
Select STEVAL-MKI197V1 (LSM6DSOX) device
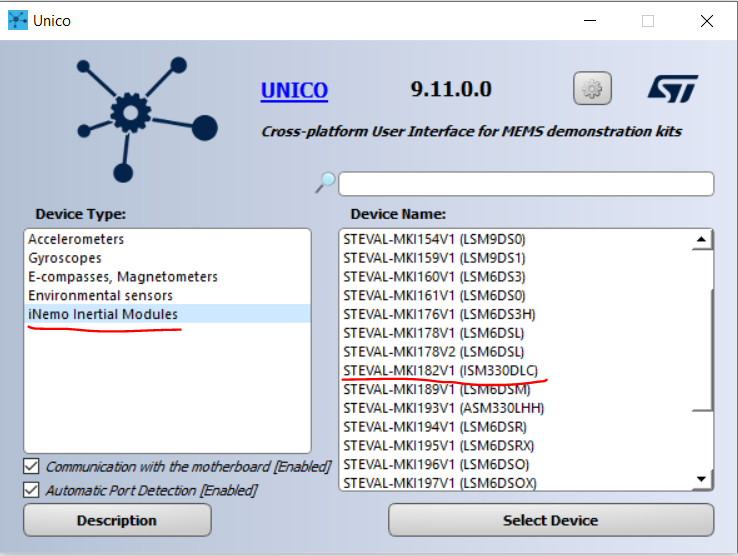515,483
